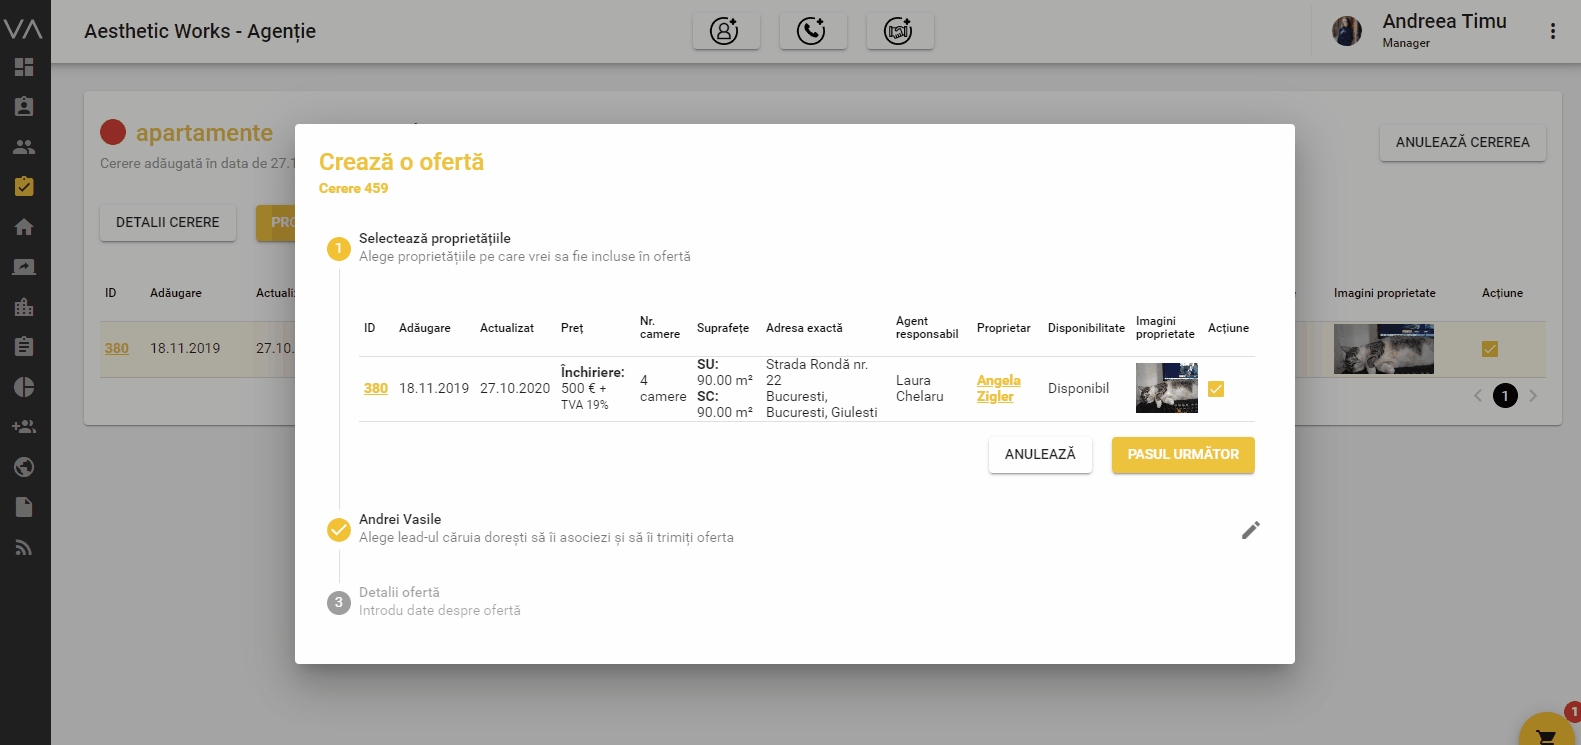This screenshot has width=1581, height=745.
Task: Open the DETALII CERERE tab
Action: [167, 223]
